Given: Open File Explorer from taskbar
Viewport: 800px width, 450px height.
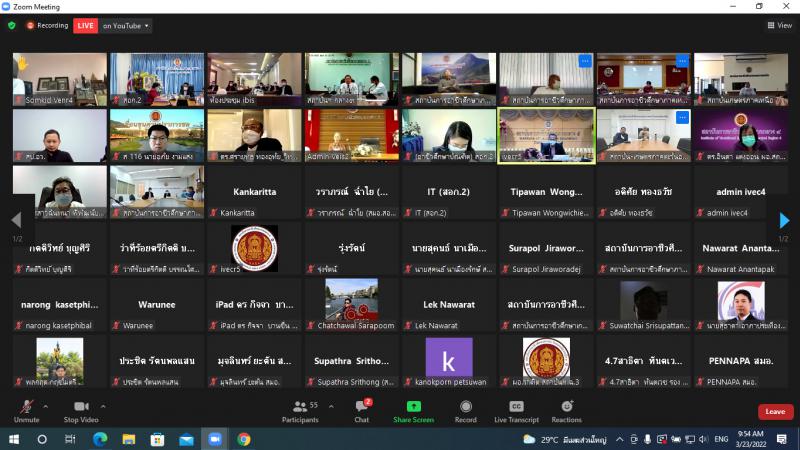Looking at the screenshot, I should tap(129, 439).
